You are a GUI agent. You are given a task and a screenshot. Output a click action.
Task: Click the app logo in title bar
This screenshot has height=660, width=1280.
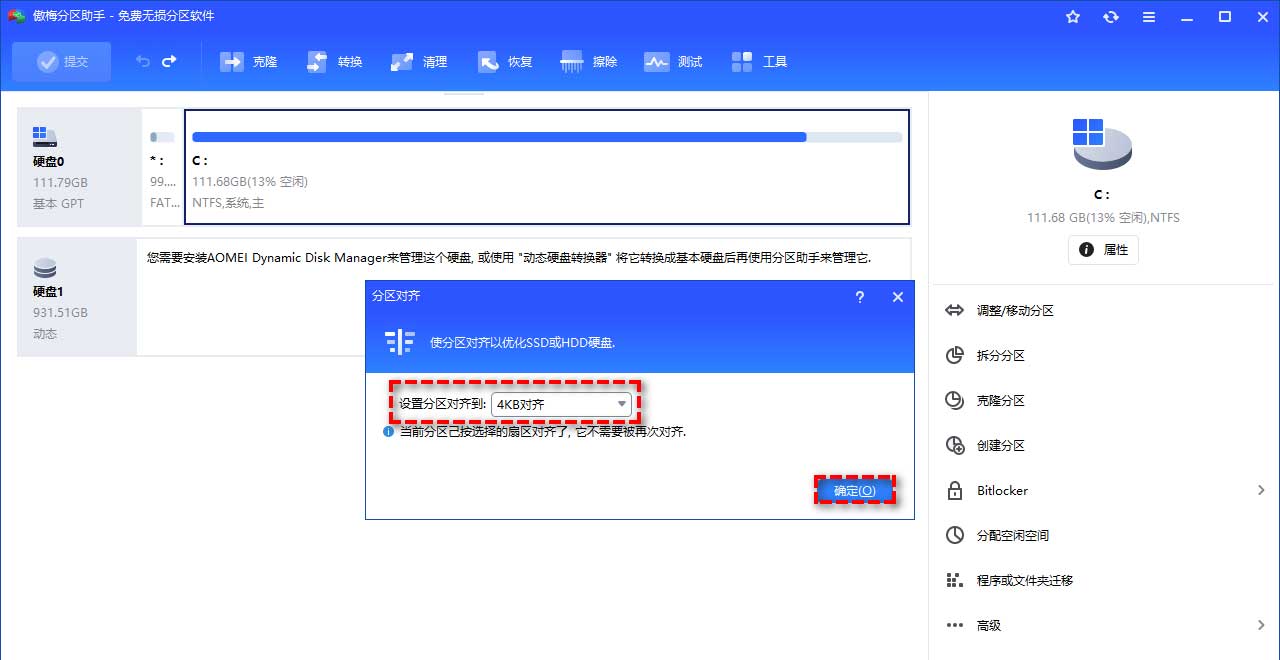17,17
